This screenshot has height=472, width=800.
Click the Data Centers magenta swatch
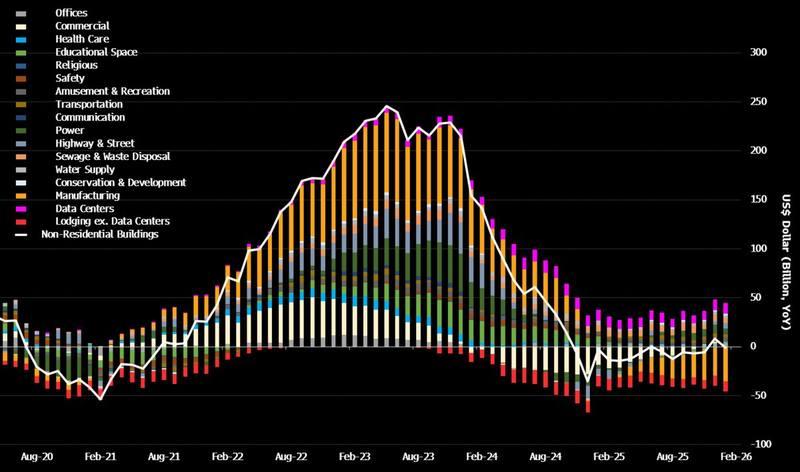click(21, 209)
